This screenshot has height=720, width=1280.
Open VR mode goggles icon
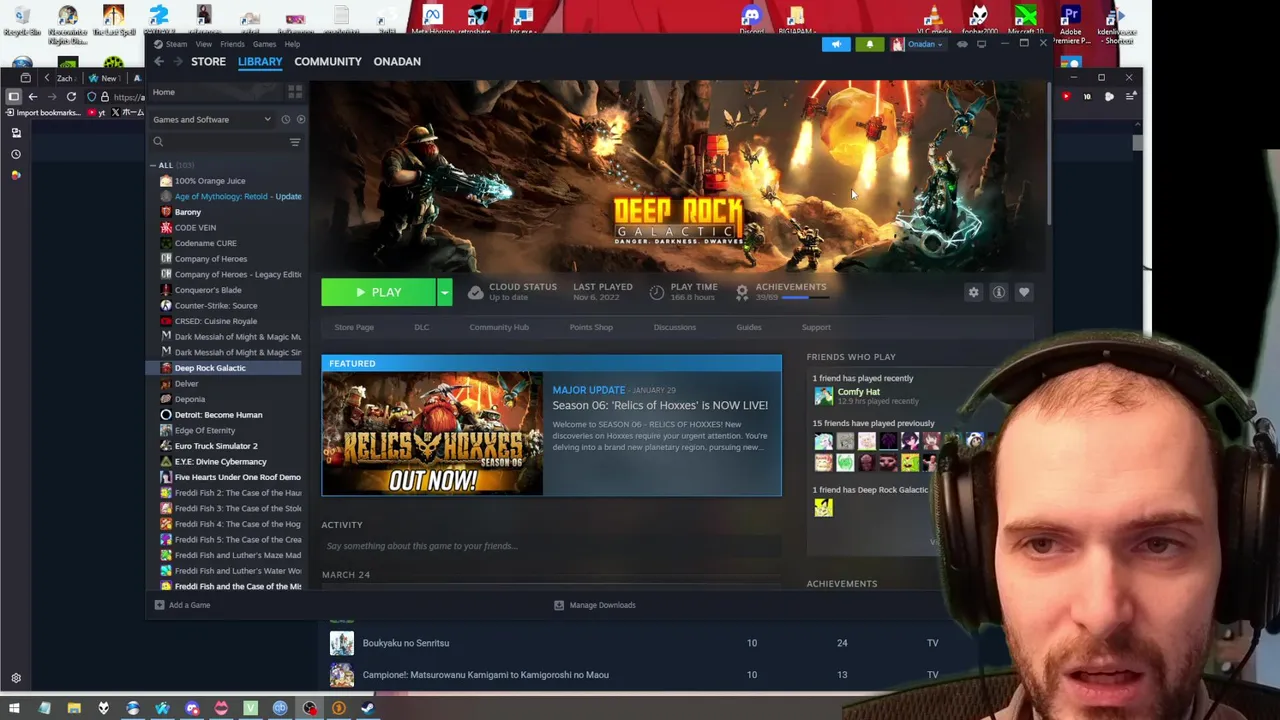pos(962,44)
